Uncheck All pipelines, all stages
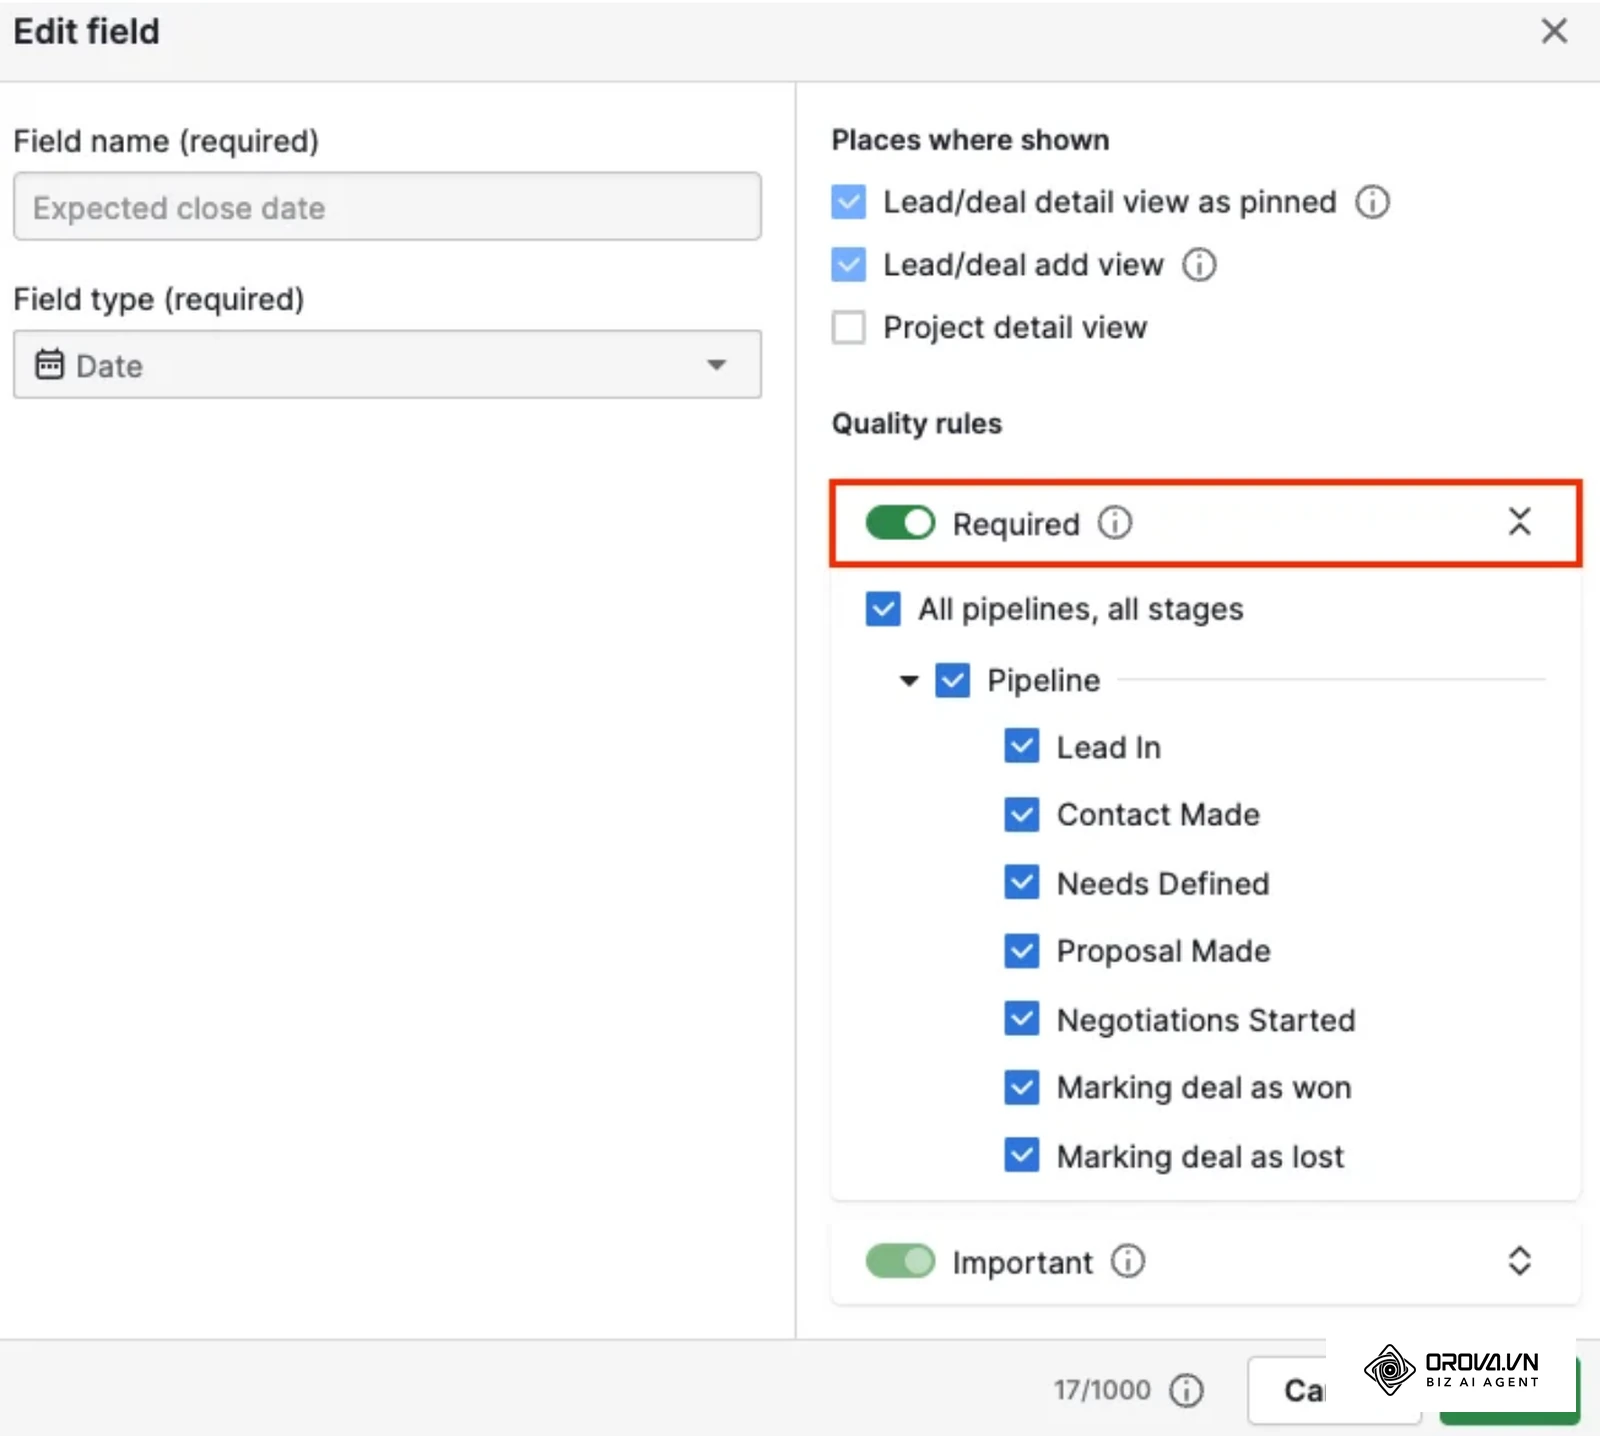 coord(883,608)
